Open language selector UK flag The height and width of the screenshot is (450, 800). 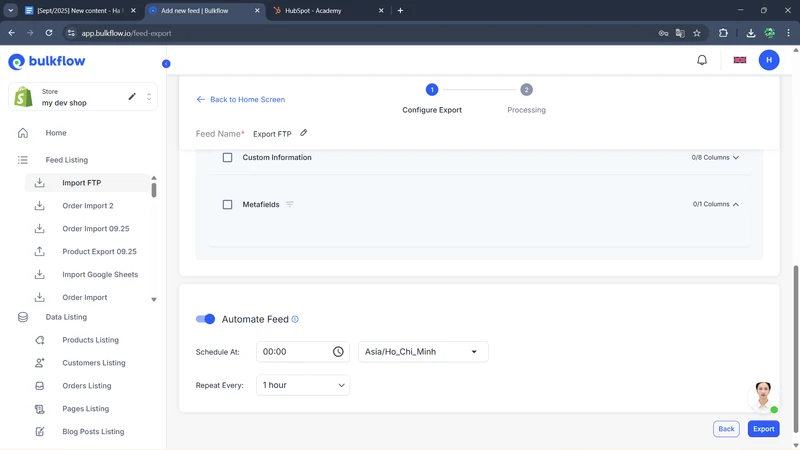coord(740,60)
